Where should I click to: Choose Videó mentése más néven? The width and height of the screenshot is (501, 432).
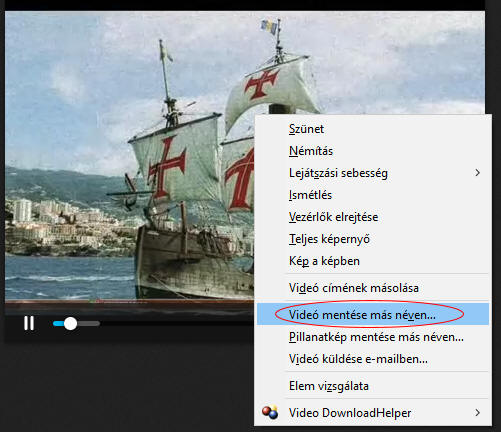click(373, 314)
